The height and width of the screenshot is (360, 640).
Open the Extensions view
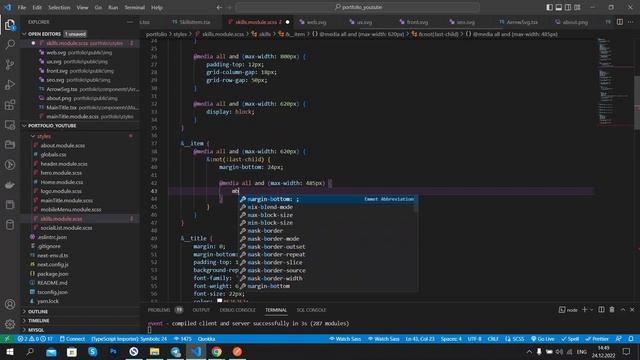[10, 104]
